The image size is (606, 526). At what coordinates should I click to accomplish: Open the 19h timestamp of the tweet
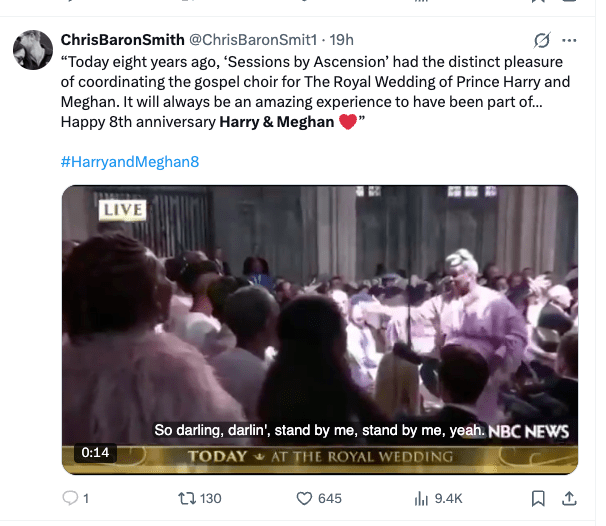pyautogui.click(x=341, y=40)
